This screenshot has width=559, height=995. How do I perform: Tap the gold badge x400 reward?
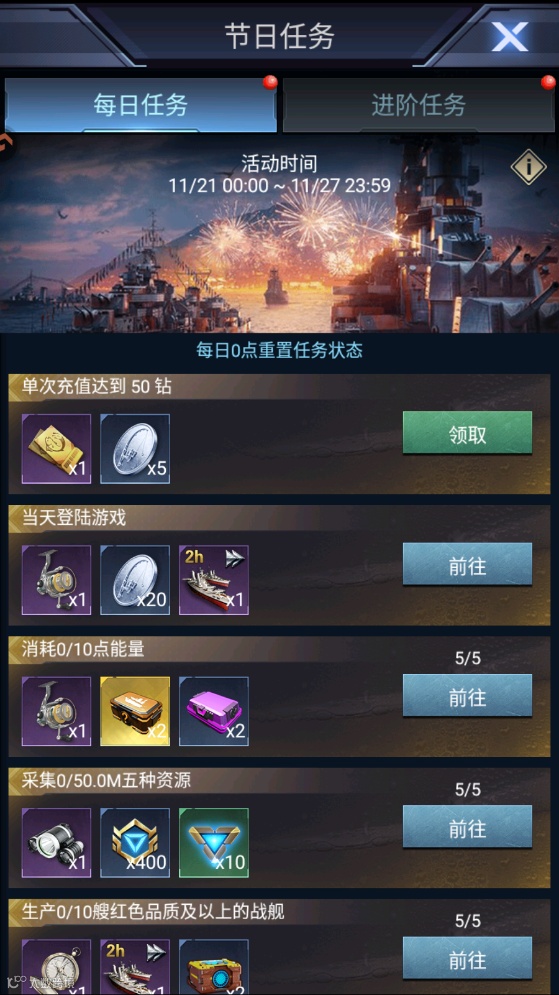pyautogui.click(x=135, y=843)
